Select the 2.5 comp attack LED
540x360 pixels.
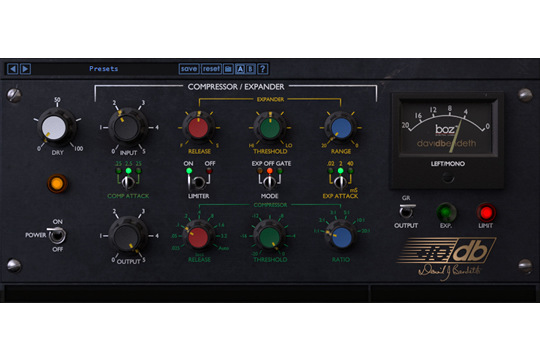(x=128, y=171)
